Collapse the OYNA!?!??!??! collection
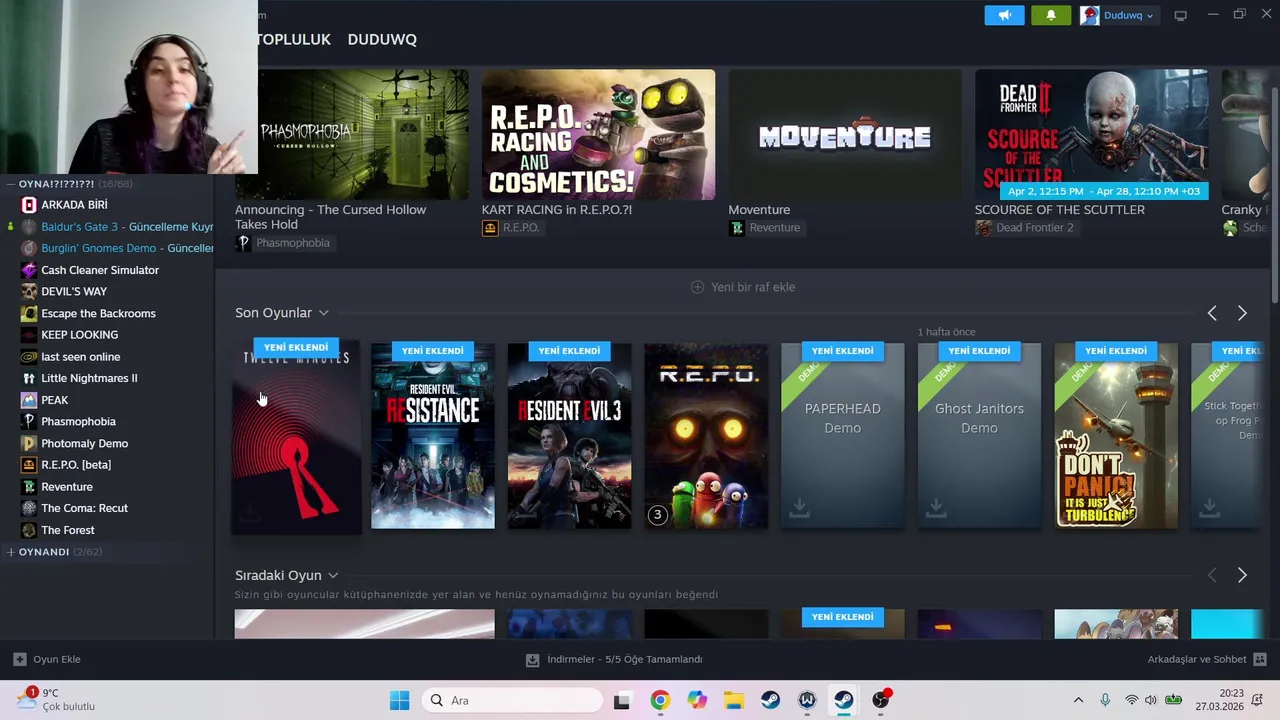The image size is (1280, 720). 10,184
